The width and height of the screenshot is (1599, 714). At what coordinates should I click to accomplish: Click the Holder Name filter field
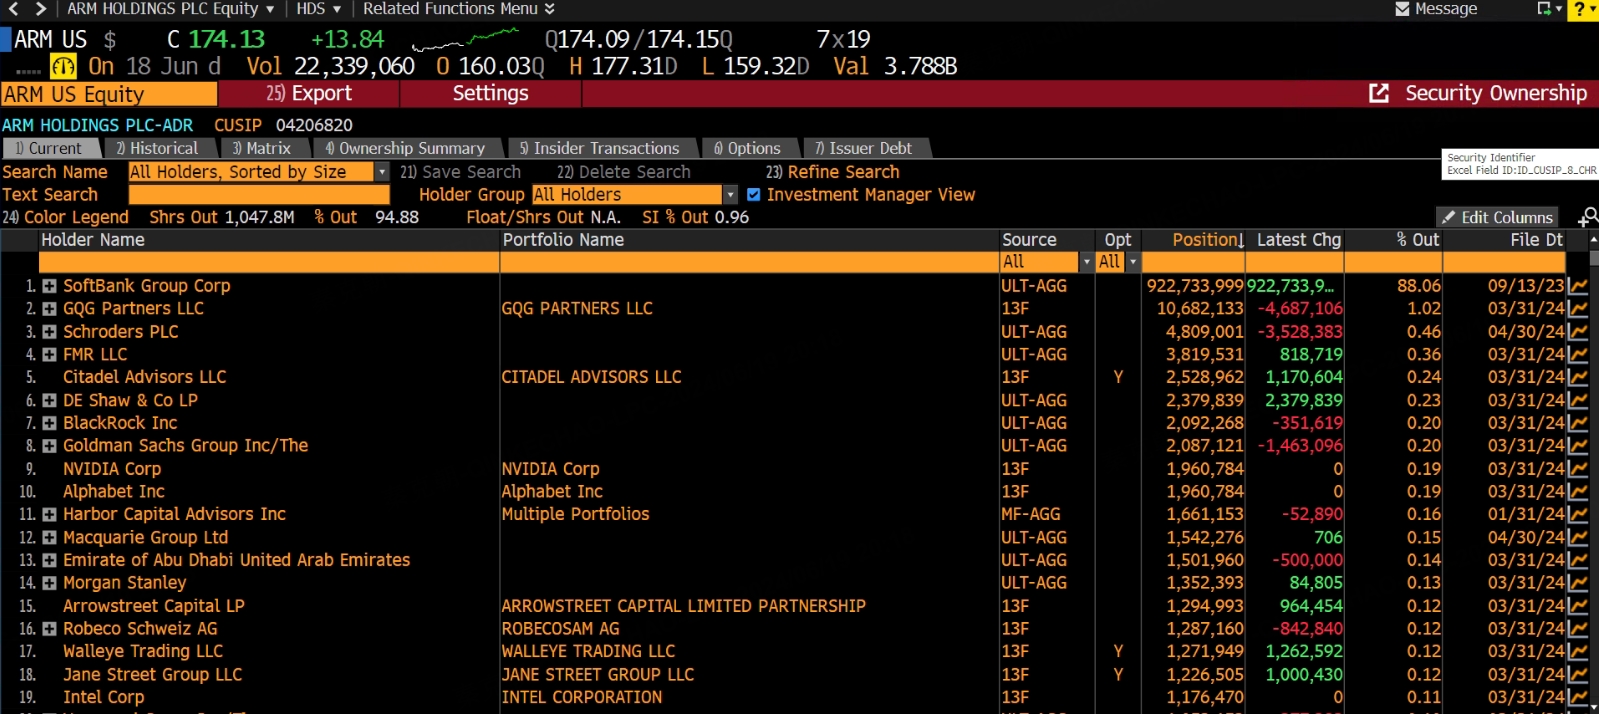(269, 262)
